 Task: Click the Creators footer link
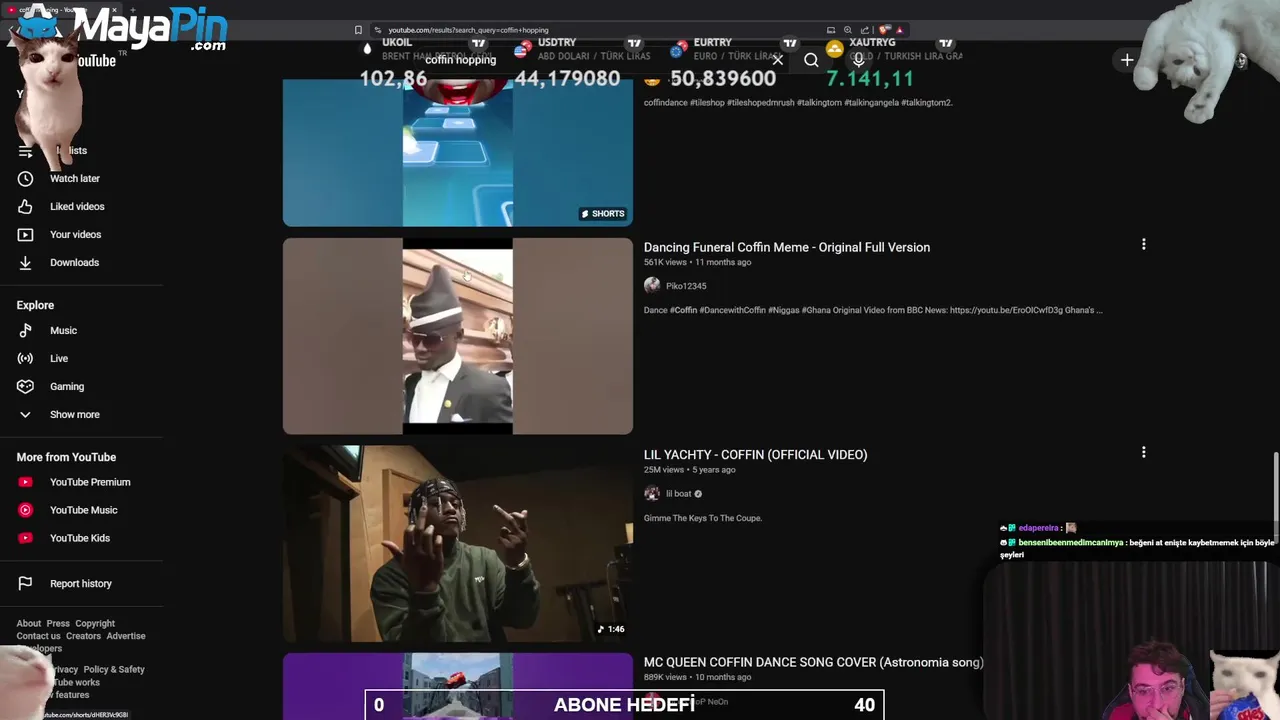click(x=83, y=636)
